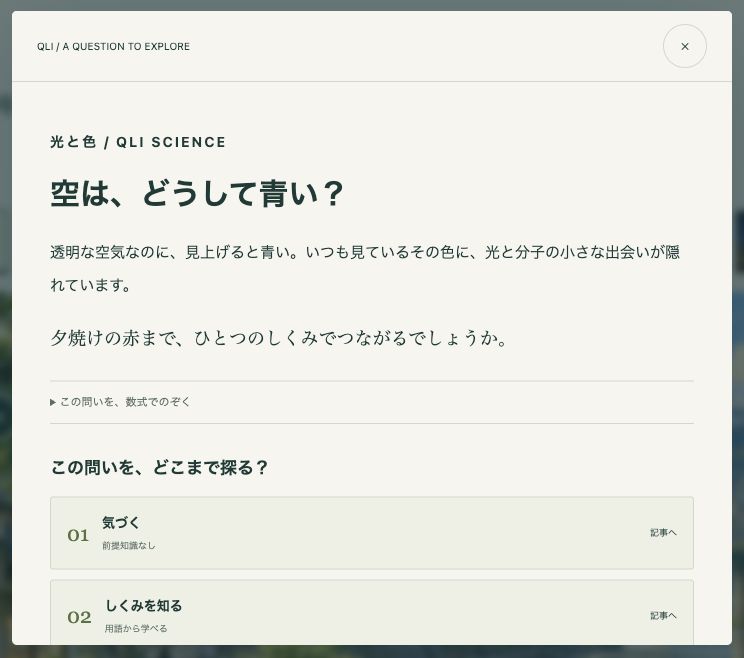Click the 'QLI / A QUESTION TO EXPLORE' header text
The width and height of the screenshot is (744, 658).
[113, 46]
